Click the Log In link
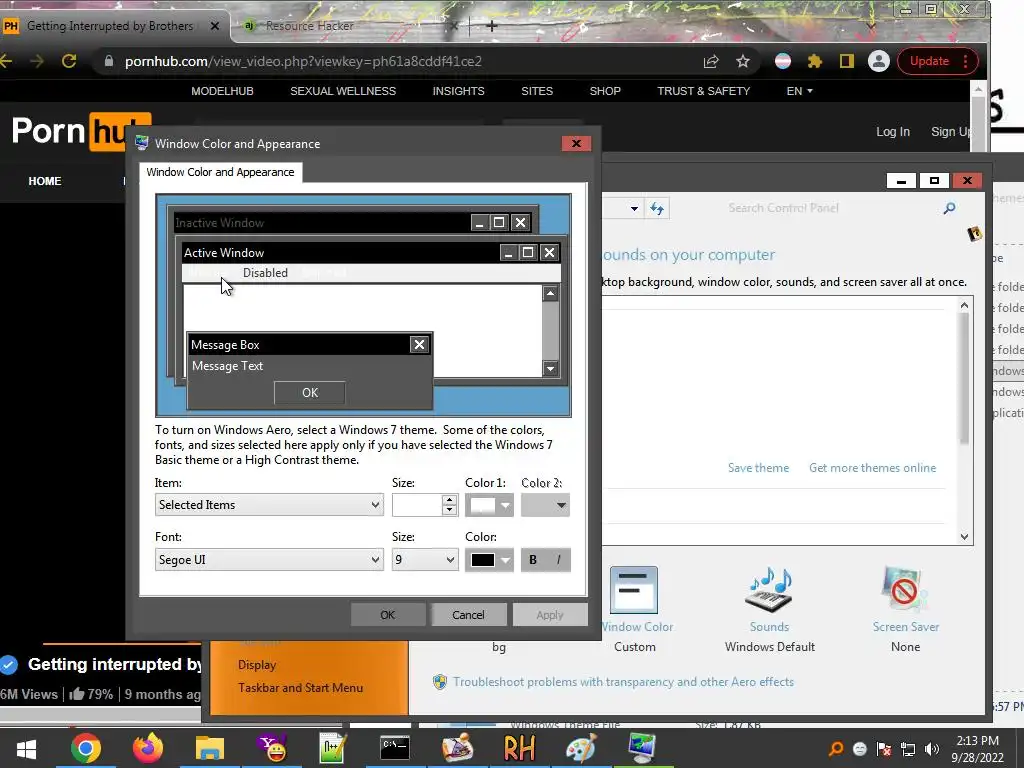1024x768 pixels. point(893,131)
